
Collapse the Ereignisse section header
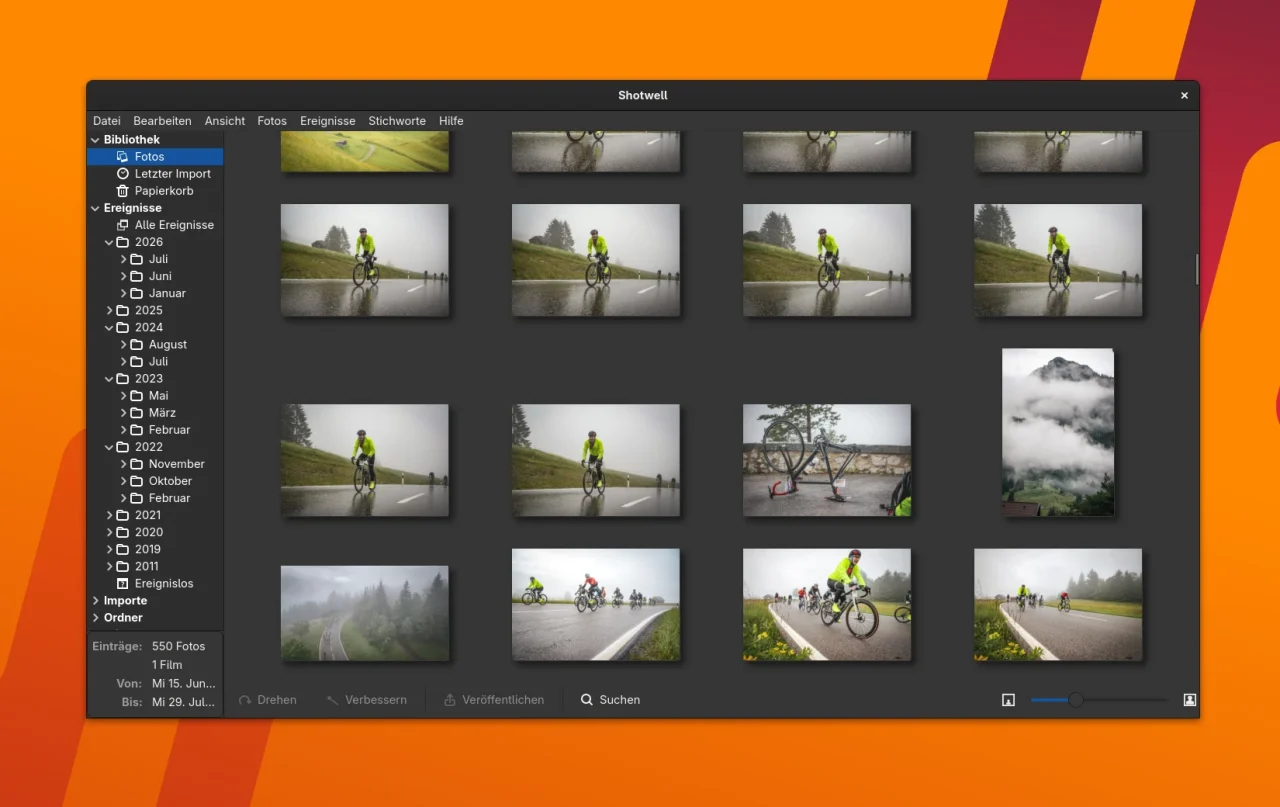(x=95, y=208)
